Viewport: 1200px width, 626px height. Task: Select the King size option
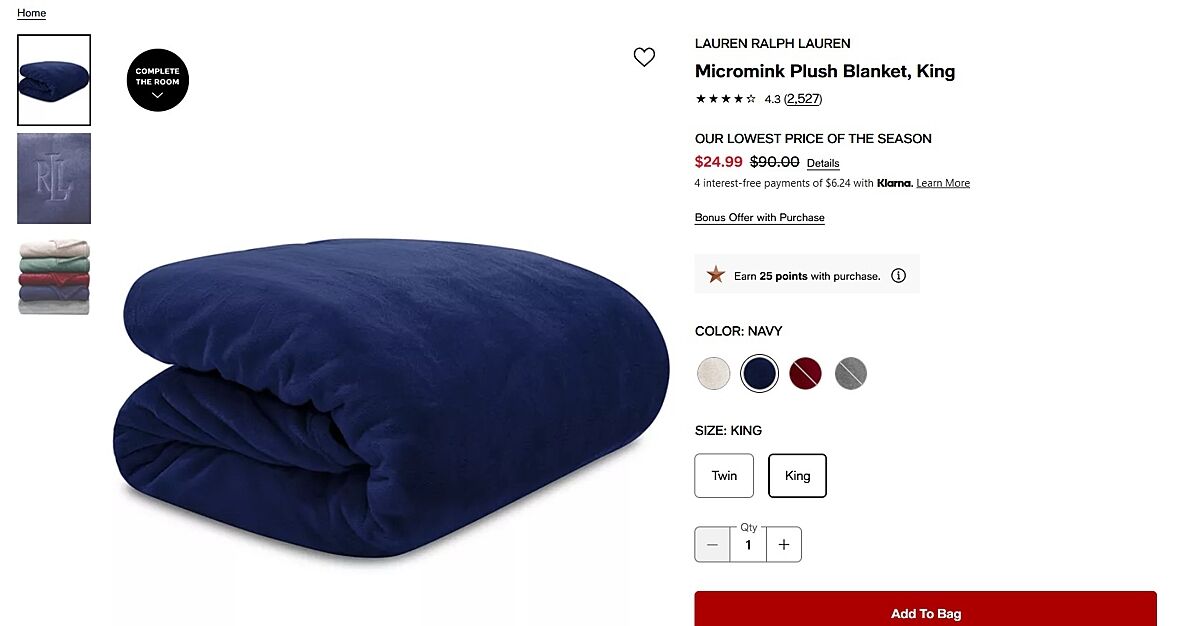click(x=797, y=476)
